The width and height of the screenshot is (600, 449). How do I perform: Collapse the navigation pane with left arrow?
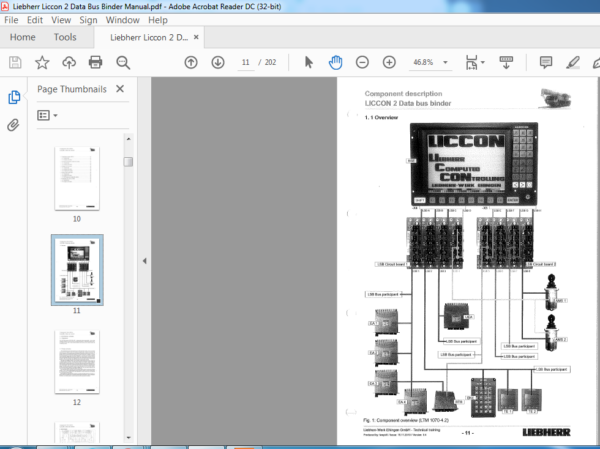click(x=145, y=261)
